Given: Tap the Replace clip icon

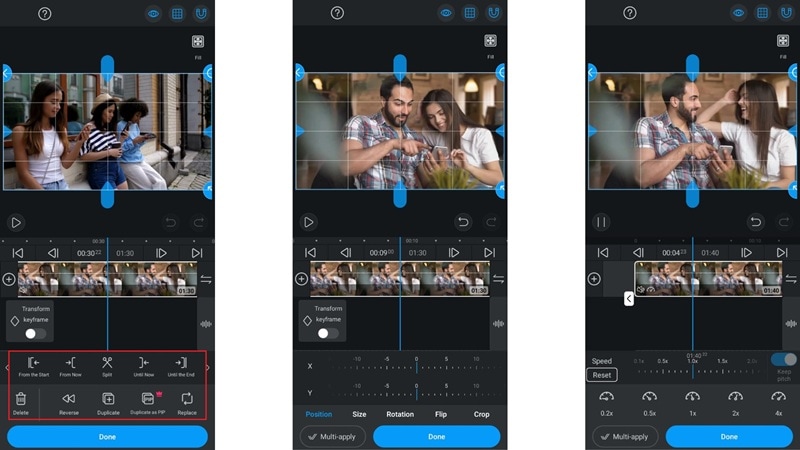Looking at the screenshot, I should [x=187, y=398].
